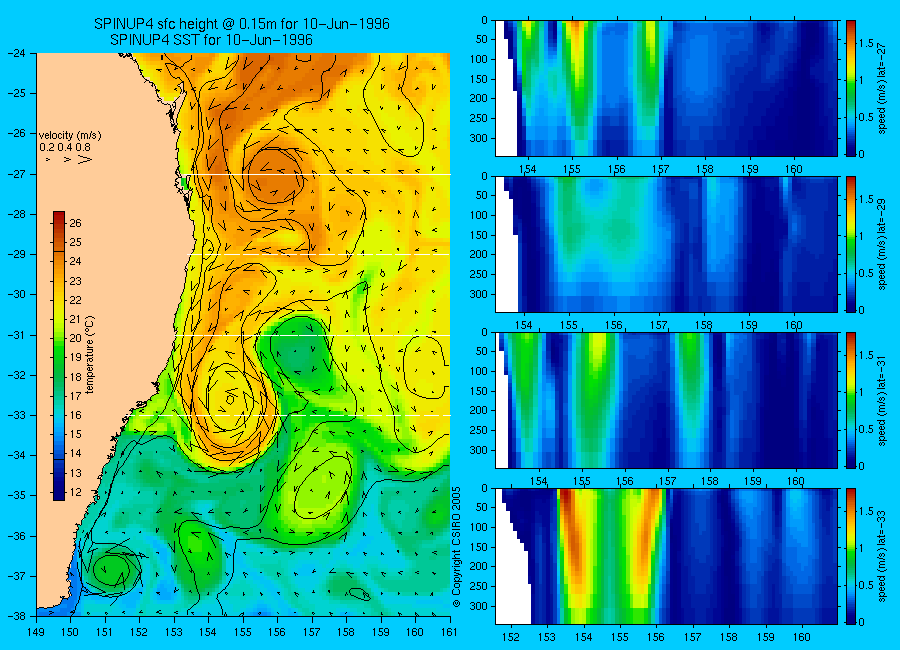Image resolution: width=900 pixels, height=650 pixels.
Task: Click the warm eddy center near 155.5, -27
Action: tap(276, 174)
